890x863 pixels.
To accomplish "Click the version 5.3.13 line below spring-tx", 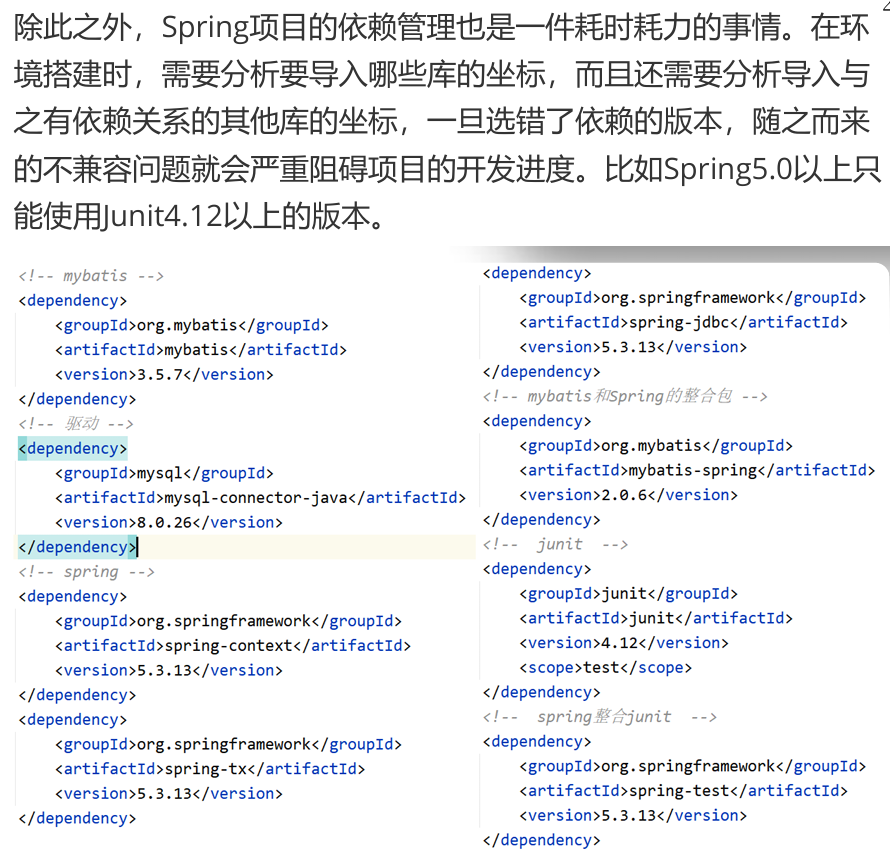I will click(169, 794).
